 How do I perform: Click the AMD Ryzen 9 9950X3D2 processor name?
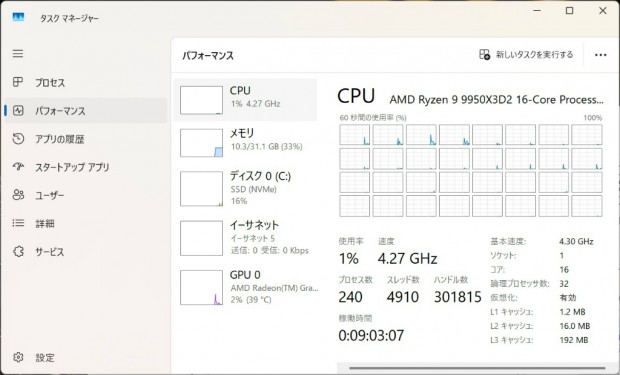pyautogui.click(x=496, y=99)
